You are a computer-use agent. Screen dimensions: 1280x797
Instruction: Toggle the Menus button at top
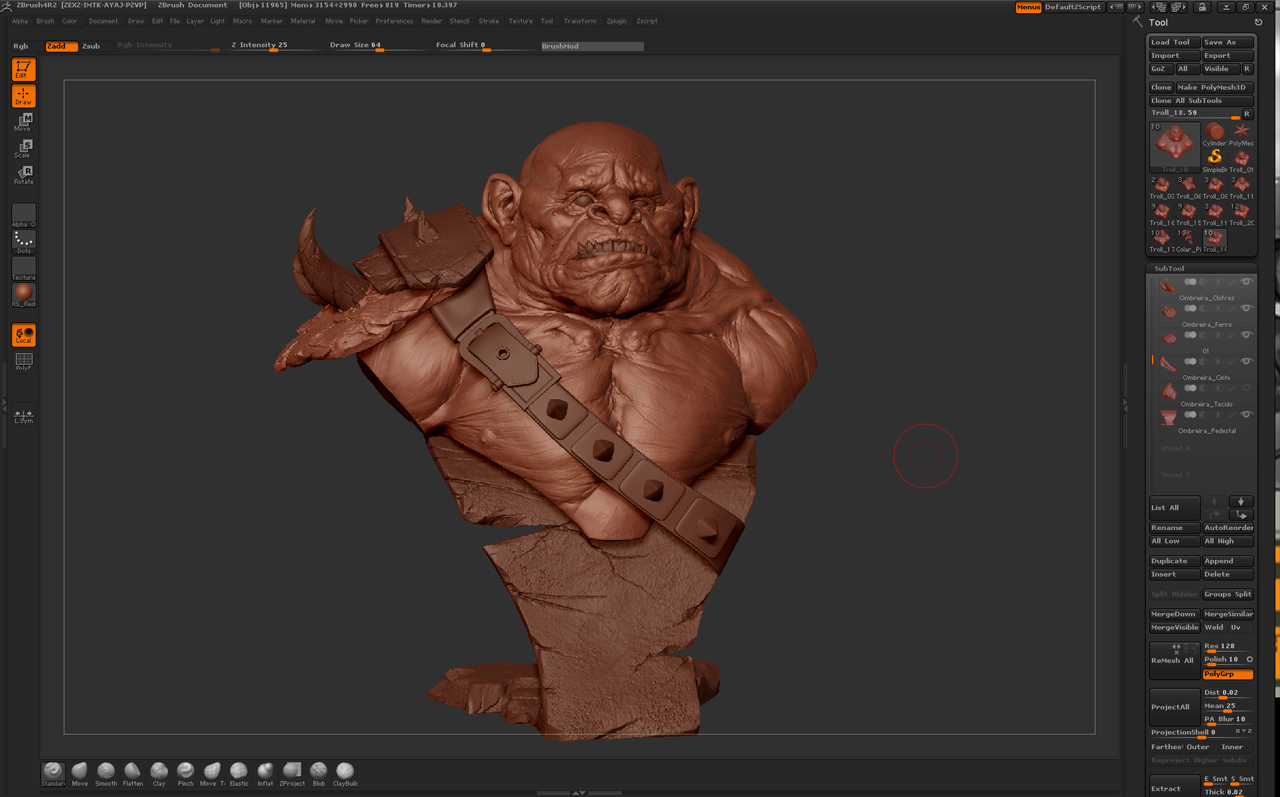tap(1028, 7)
